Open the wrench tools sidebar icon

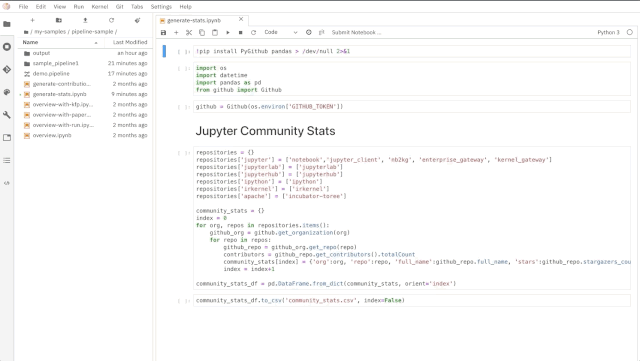point(7,115)
